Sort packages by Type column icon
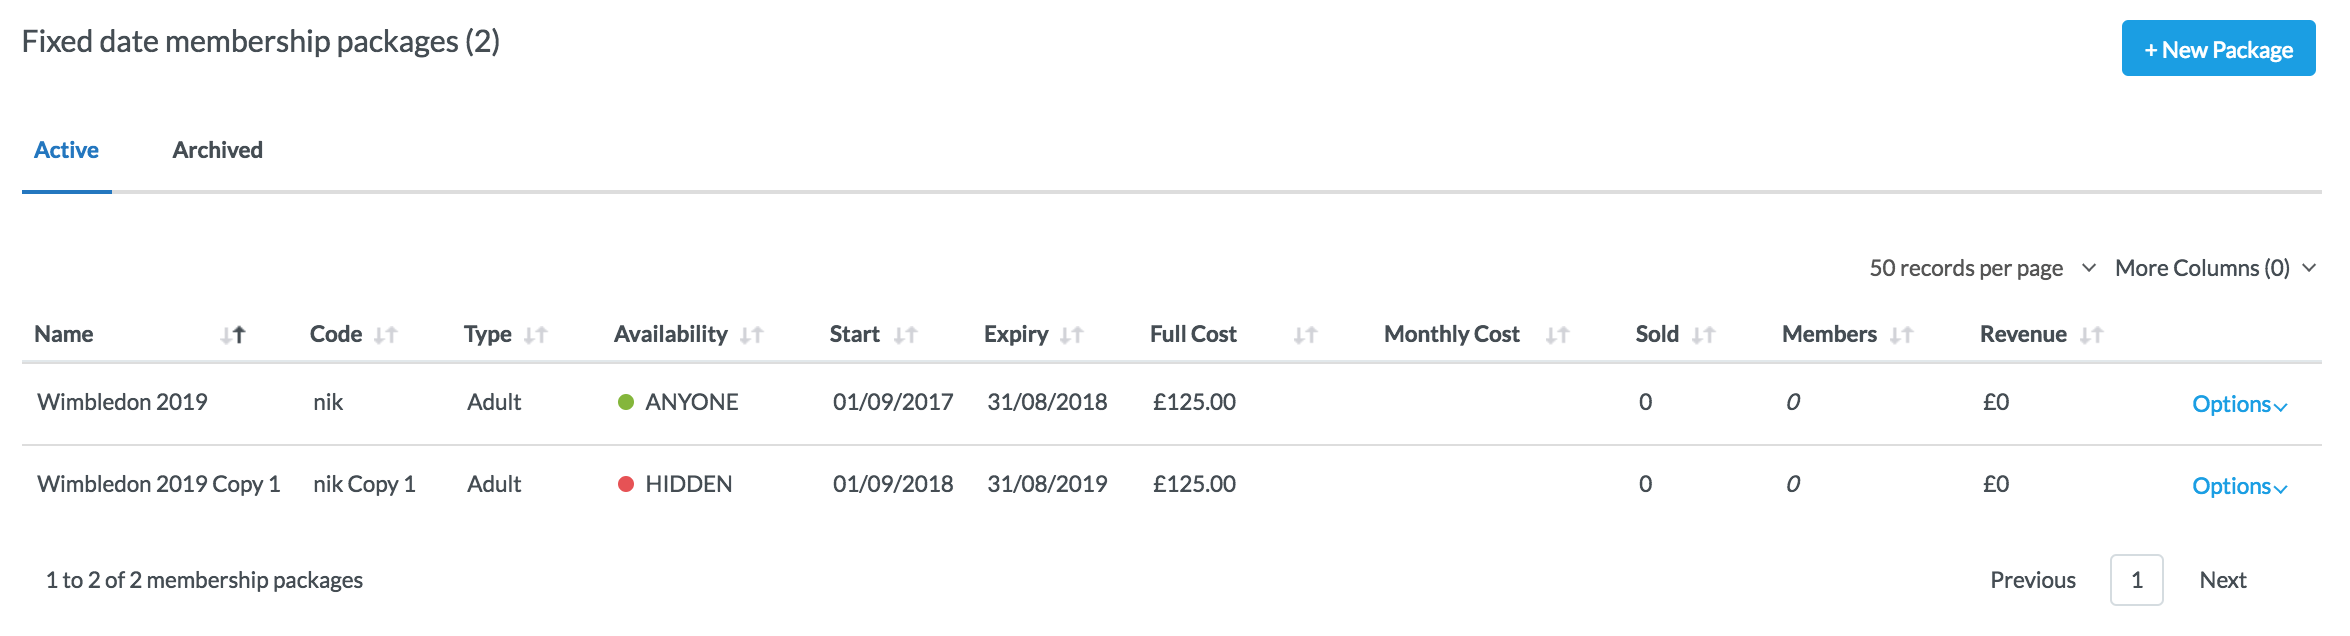2350x636 pixels. (536, 336)
